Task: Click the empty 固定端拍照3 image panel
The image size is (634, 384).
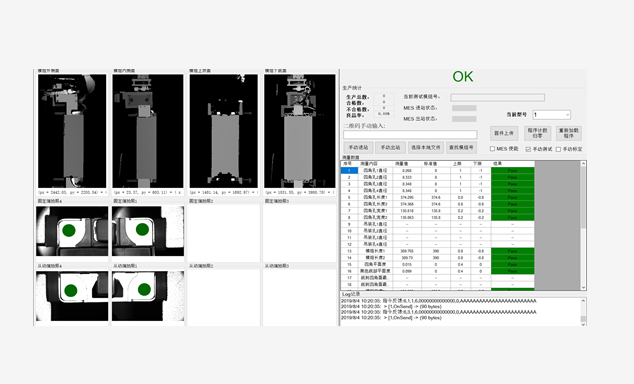Action: (x=300, y=233)
